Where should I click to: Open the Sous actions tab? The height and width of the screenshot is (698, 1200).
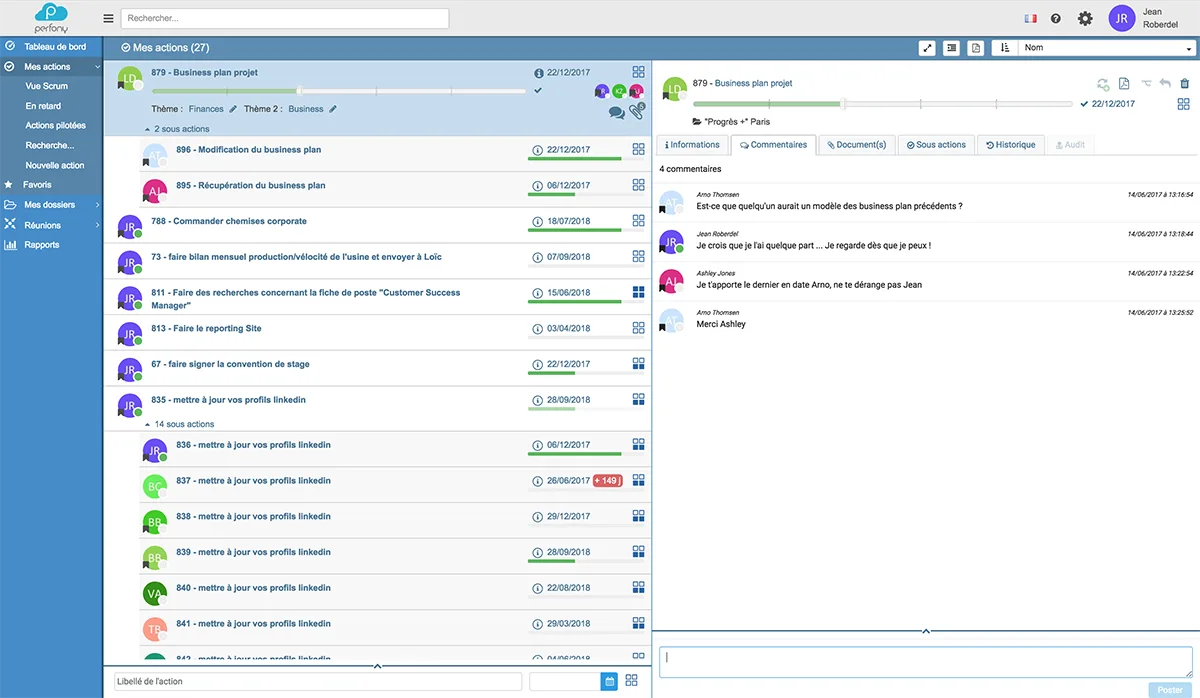coord(936,145)
